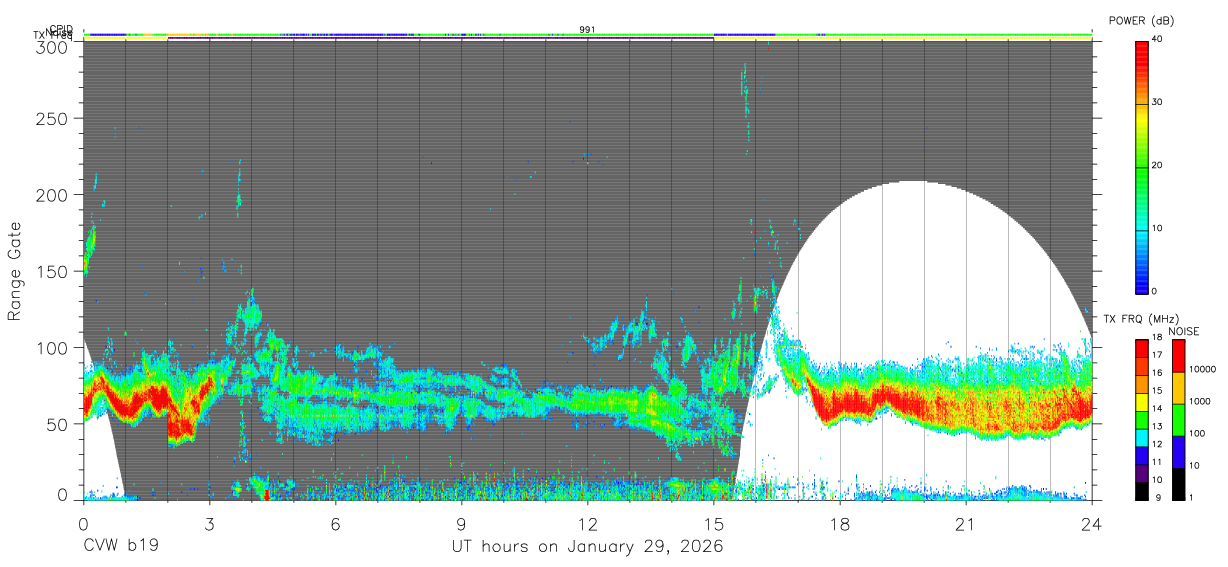Screen dimensions: 1228x567
Task: Click the 20 dB tick on power scale
Action: [x=1157, y=165]
